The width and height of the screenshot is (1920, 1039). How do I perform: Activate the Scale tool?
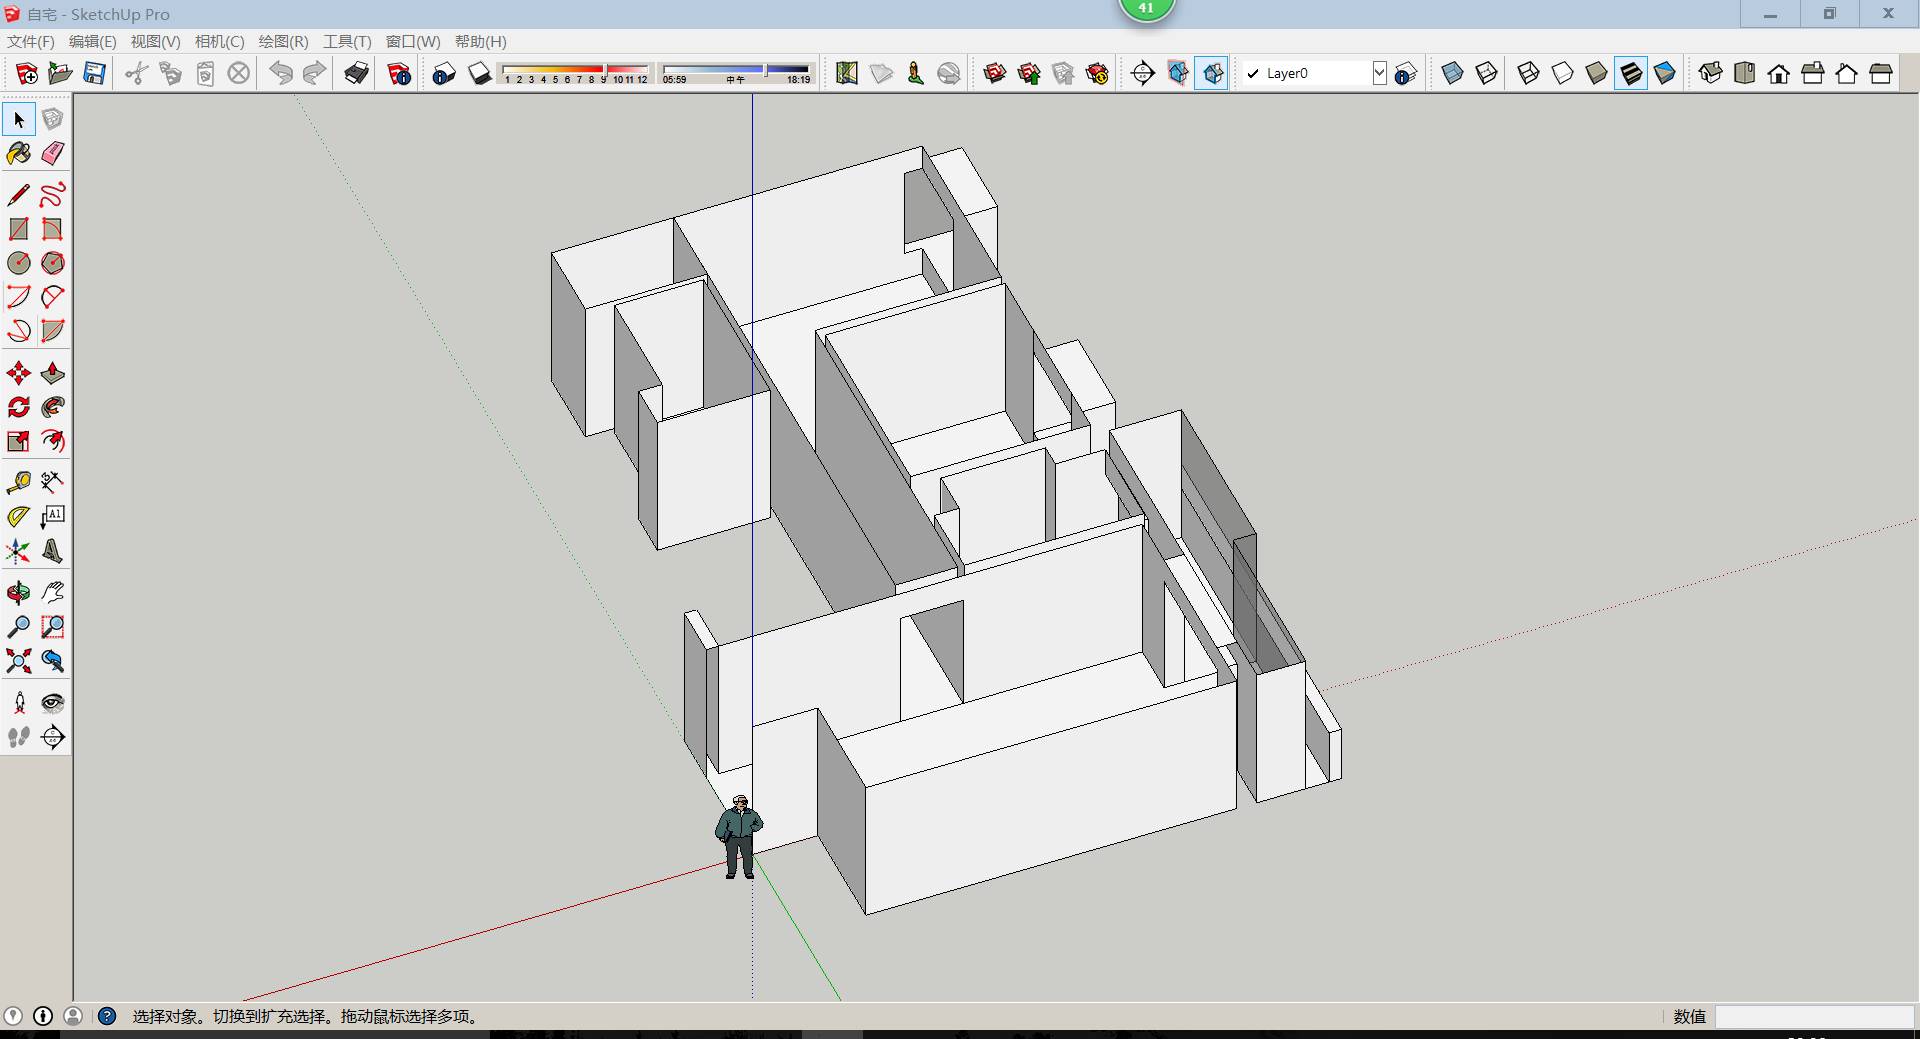click(19, 441)
